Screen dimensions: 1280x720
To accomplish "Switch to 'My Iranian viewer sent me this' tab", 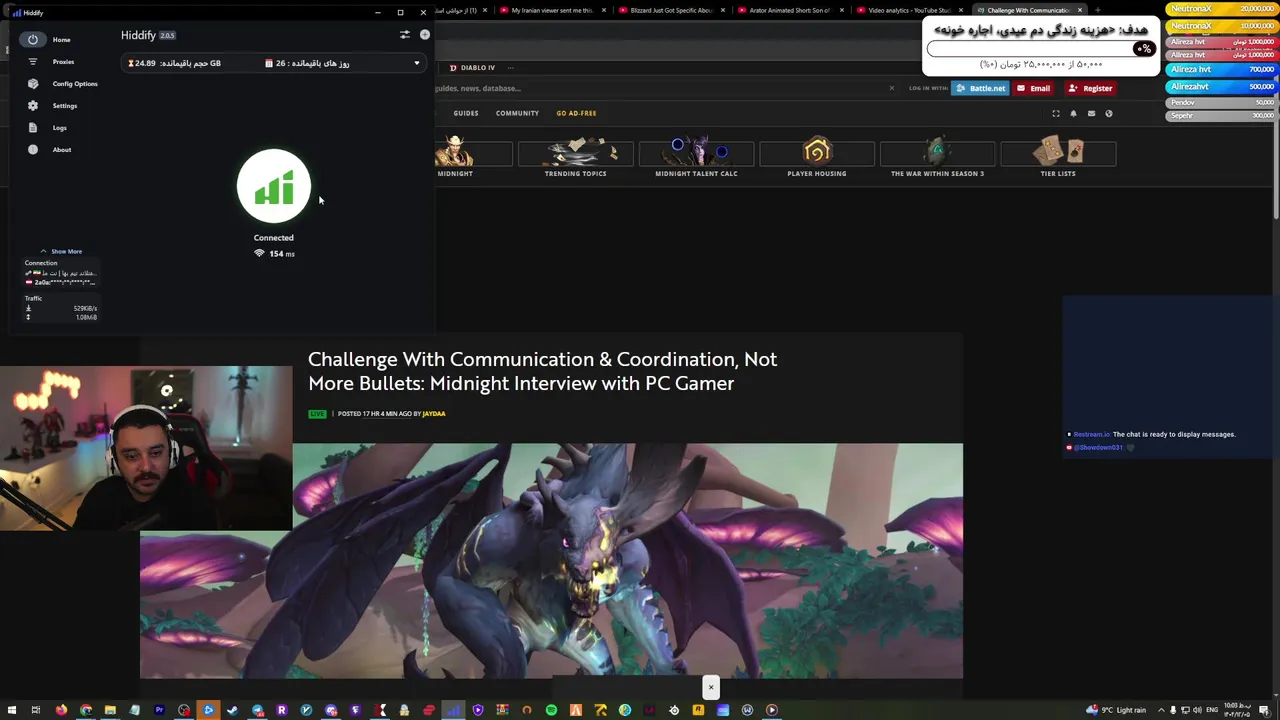I will pos(550,10).
